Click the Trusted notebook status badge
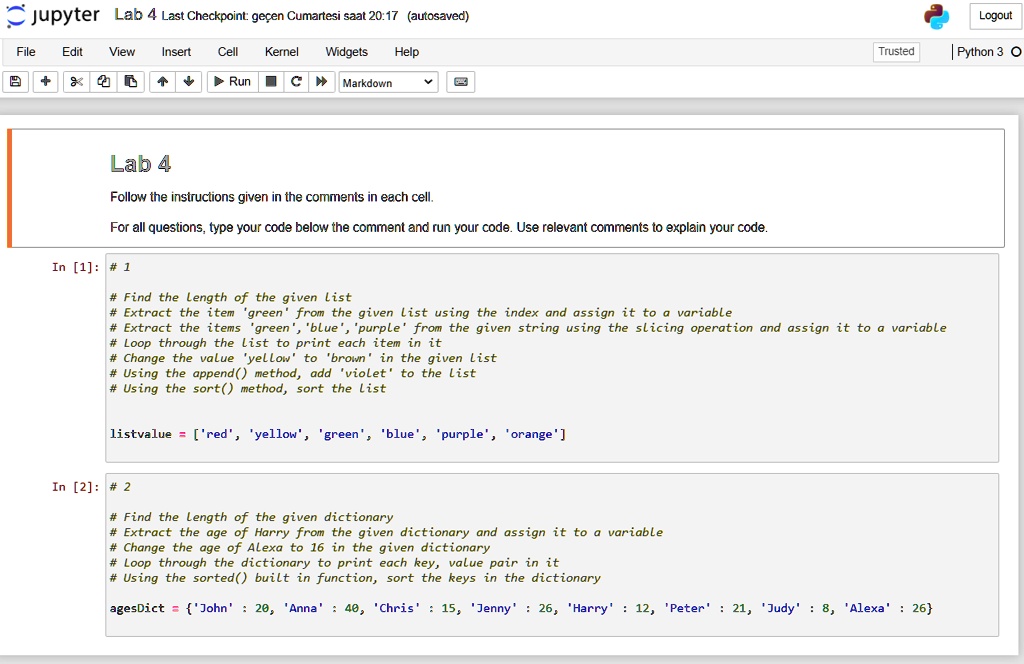The image size is (1024, 664). [895, 51]
